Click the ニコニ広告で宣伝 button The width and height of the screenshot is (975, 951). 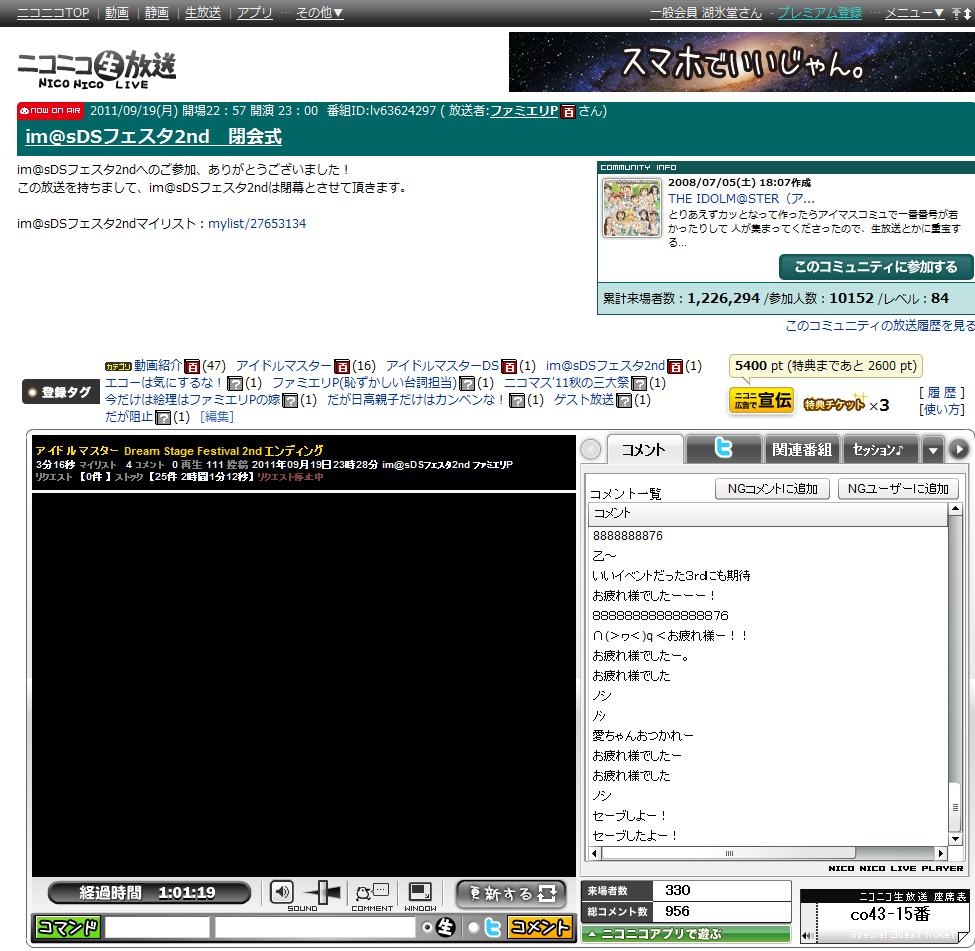tap(762, 400)
